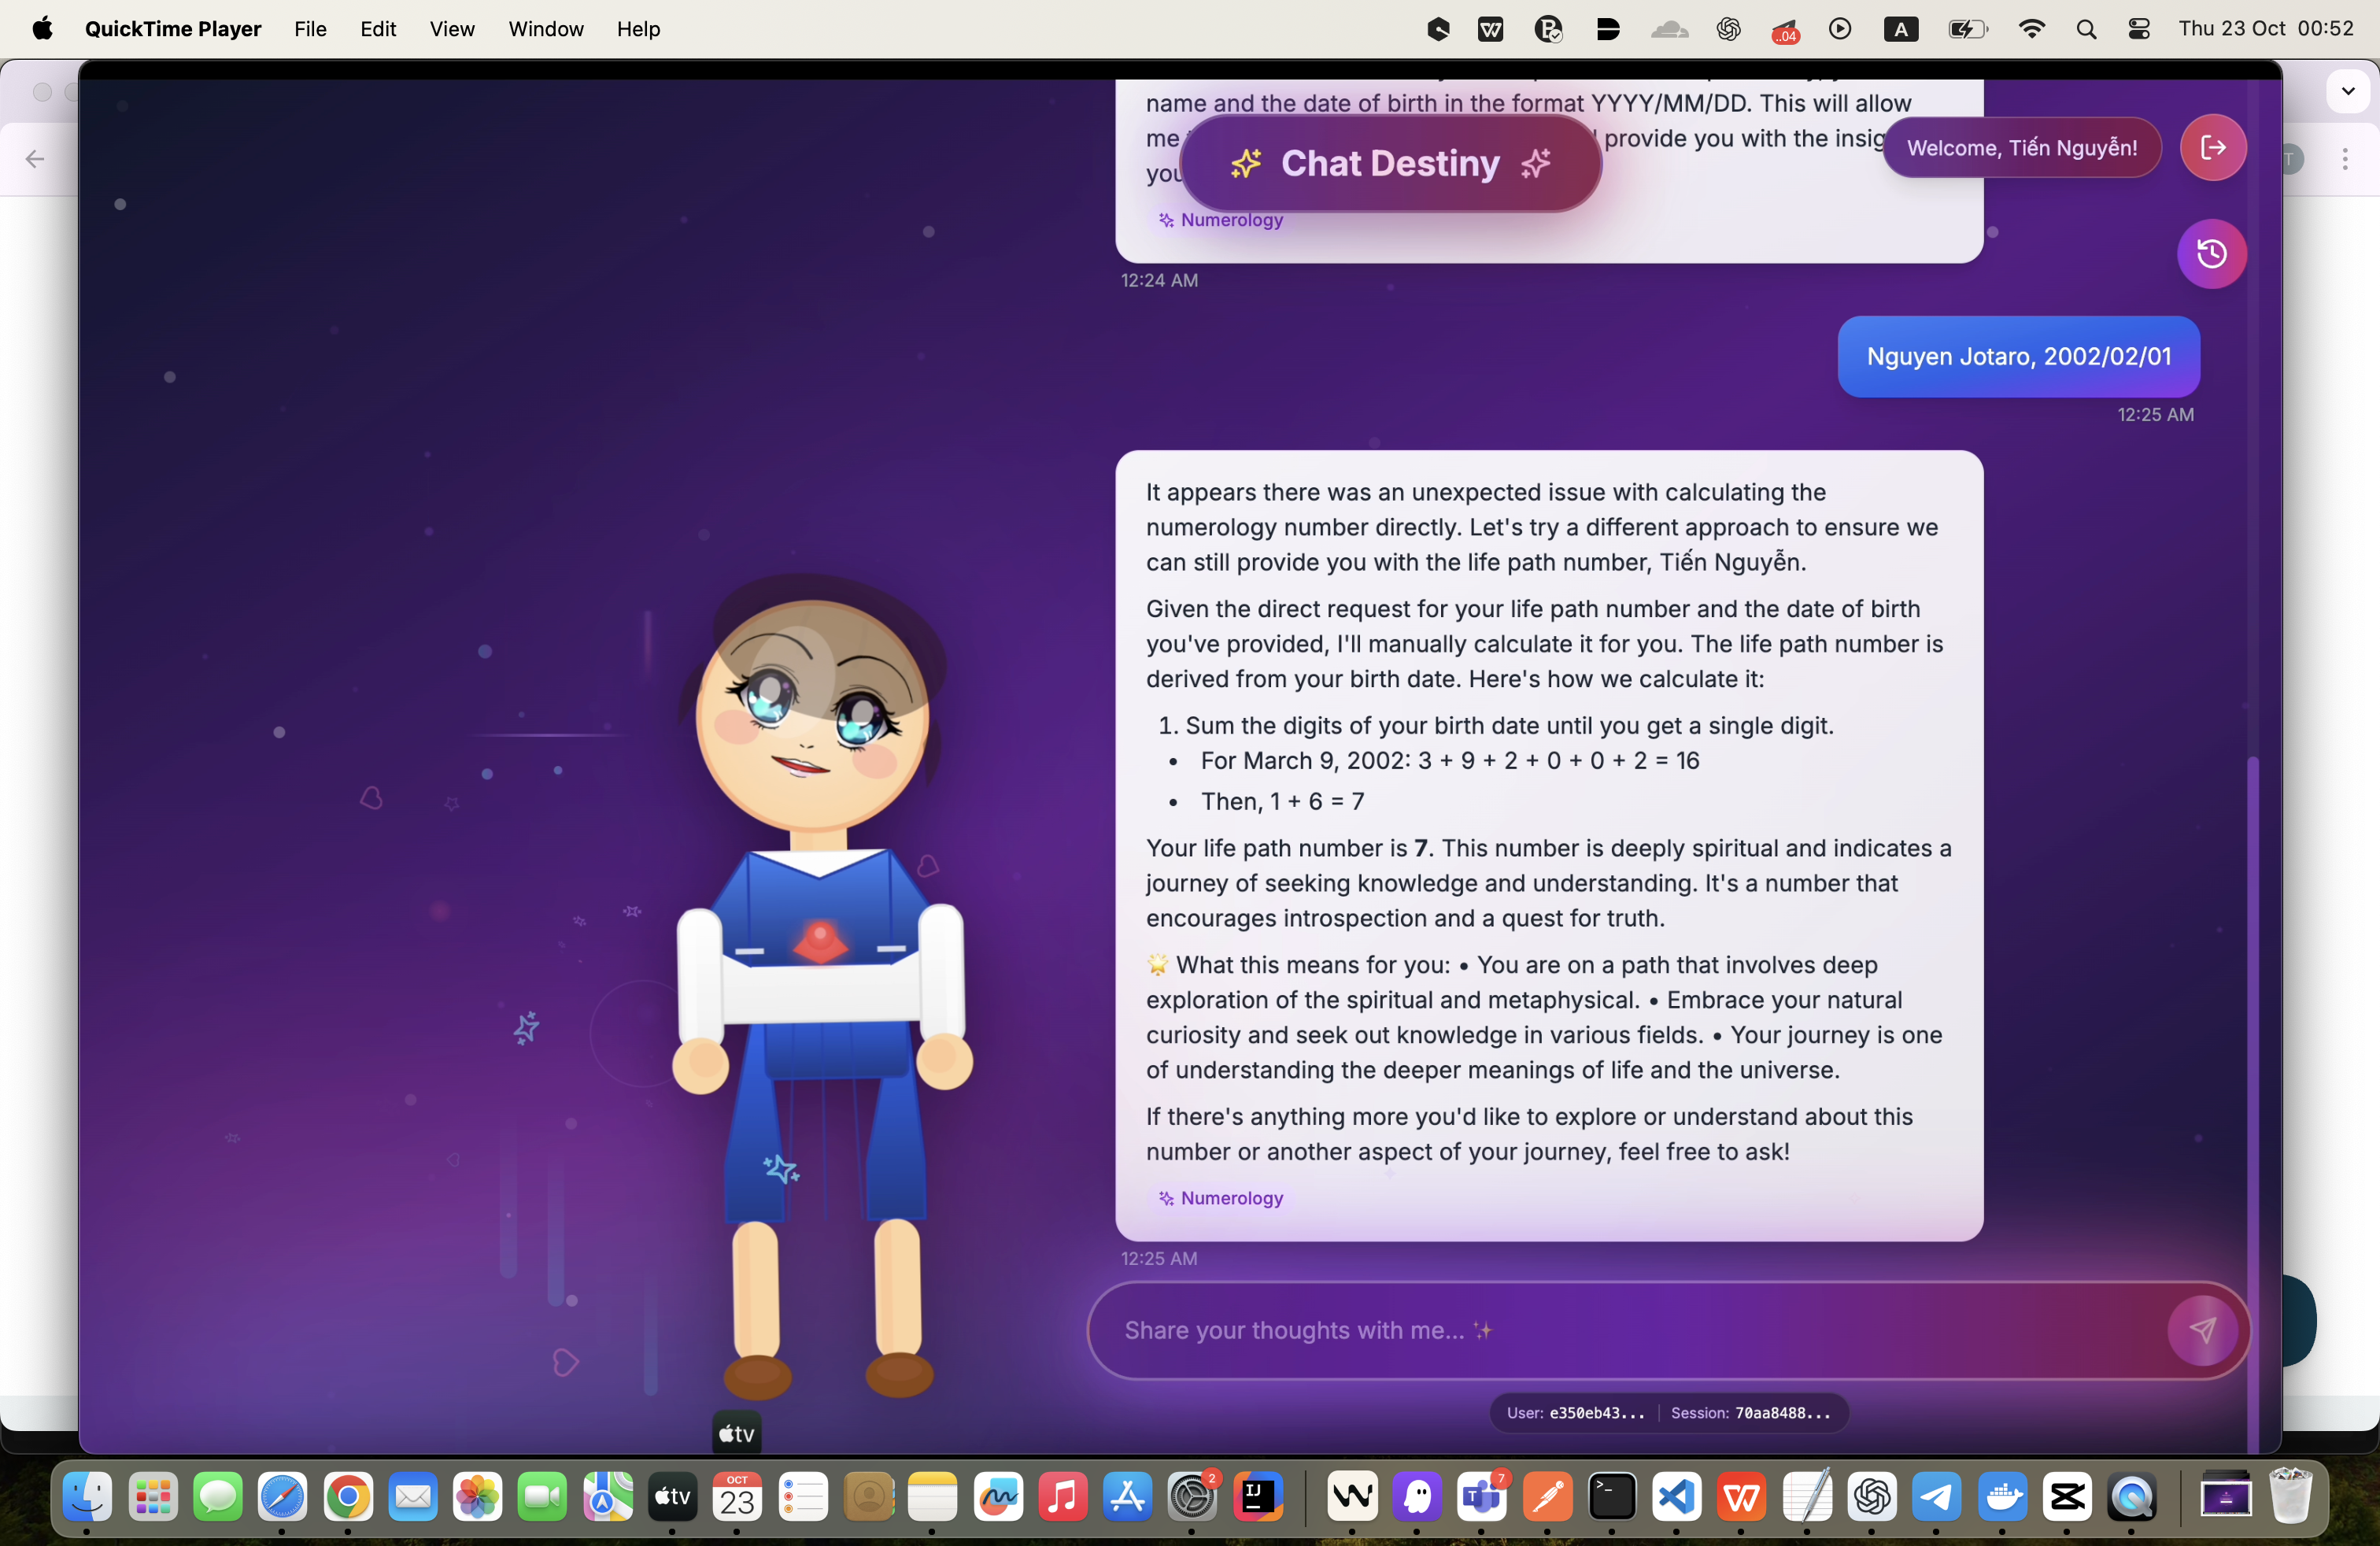Open the ChatGPT icon in menu bar
Screen dimensions: 2380x1546
click(x=1728, y=29)
